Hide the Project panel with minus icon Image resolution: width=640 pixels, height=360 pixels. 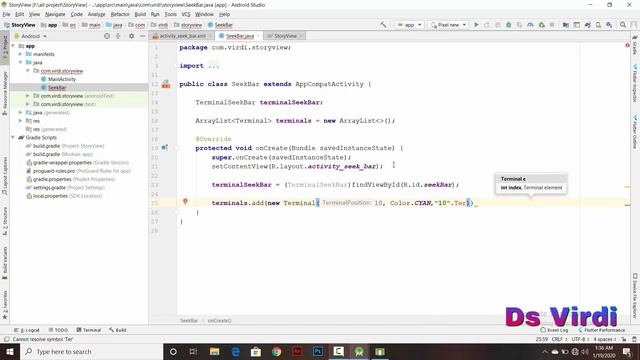(142, 36)
